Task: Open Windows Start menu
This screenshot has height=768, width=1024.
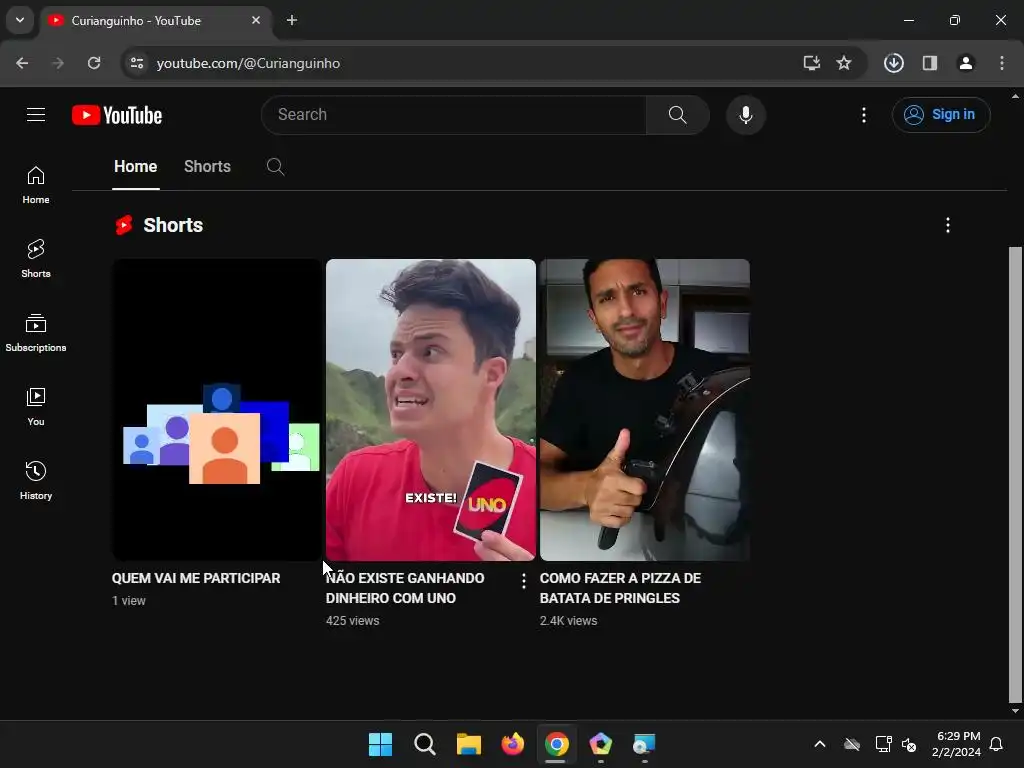Action: coord(380,744)
